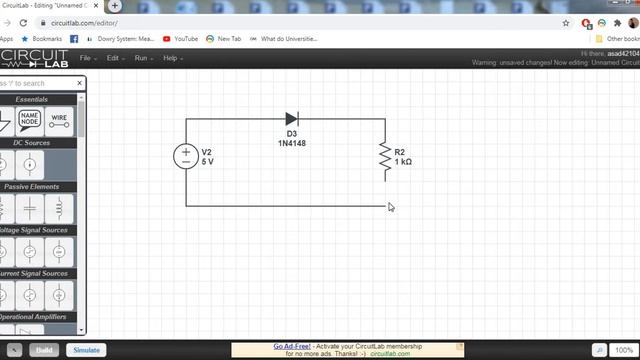Click the 1 kΩ value label
640x360 pixels.
click(403, 162)
